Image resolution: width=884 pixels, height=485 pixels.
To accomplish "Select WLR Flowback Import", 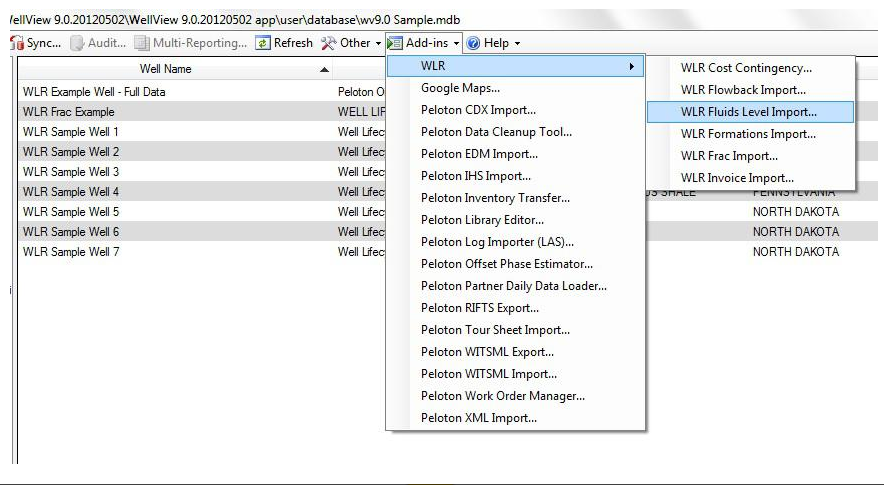I will click(750, 90).
